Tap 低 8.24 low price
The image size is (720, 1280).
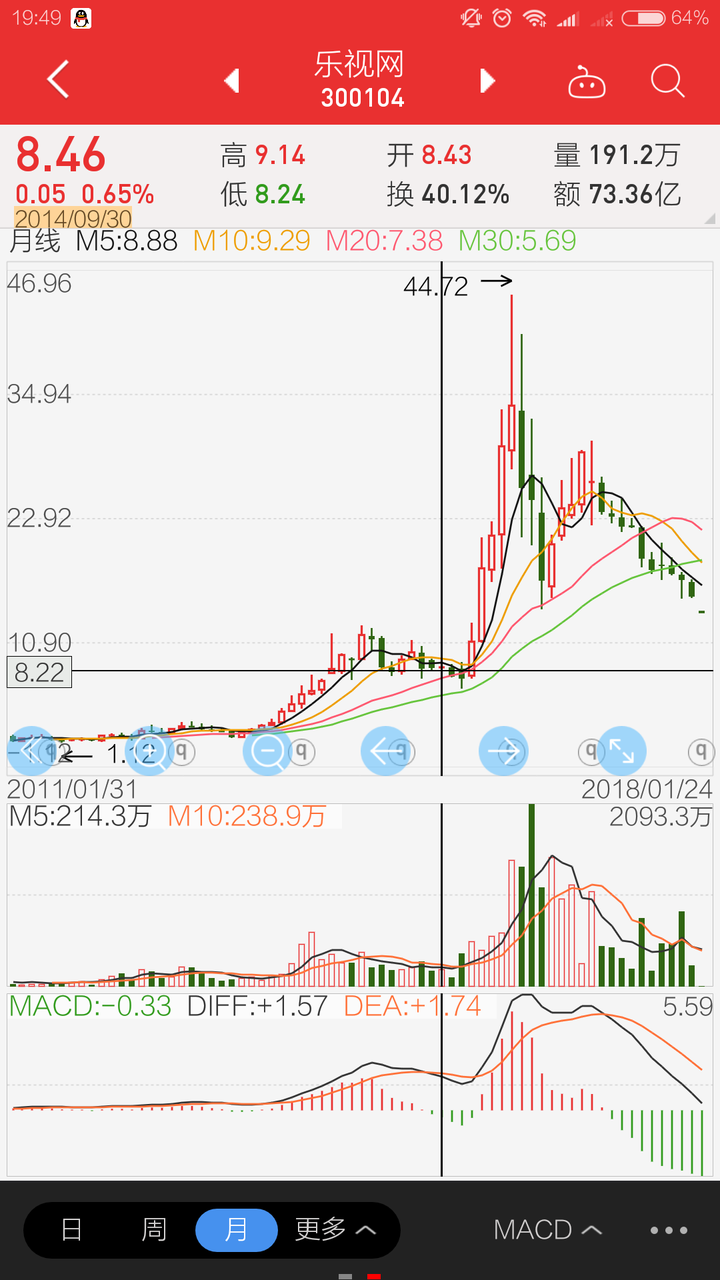coord(263,194)
